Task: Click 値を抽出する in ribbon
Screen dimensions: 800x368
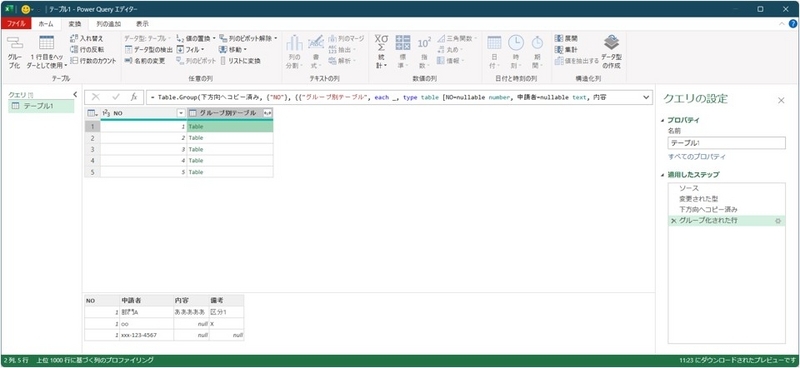Action: click(577, 61)
